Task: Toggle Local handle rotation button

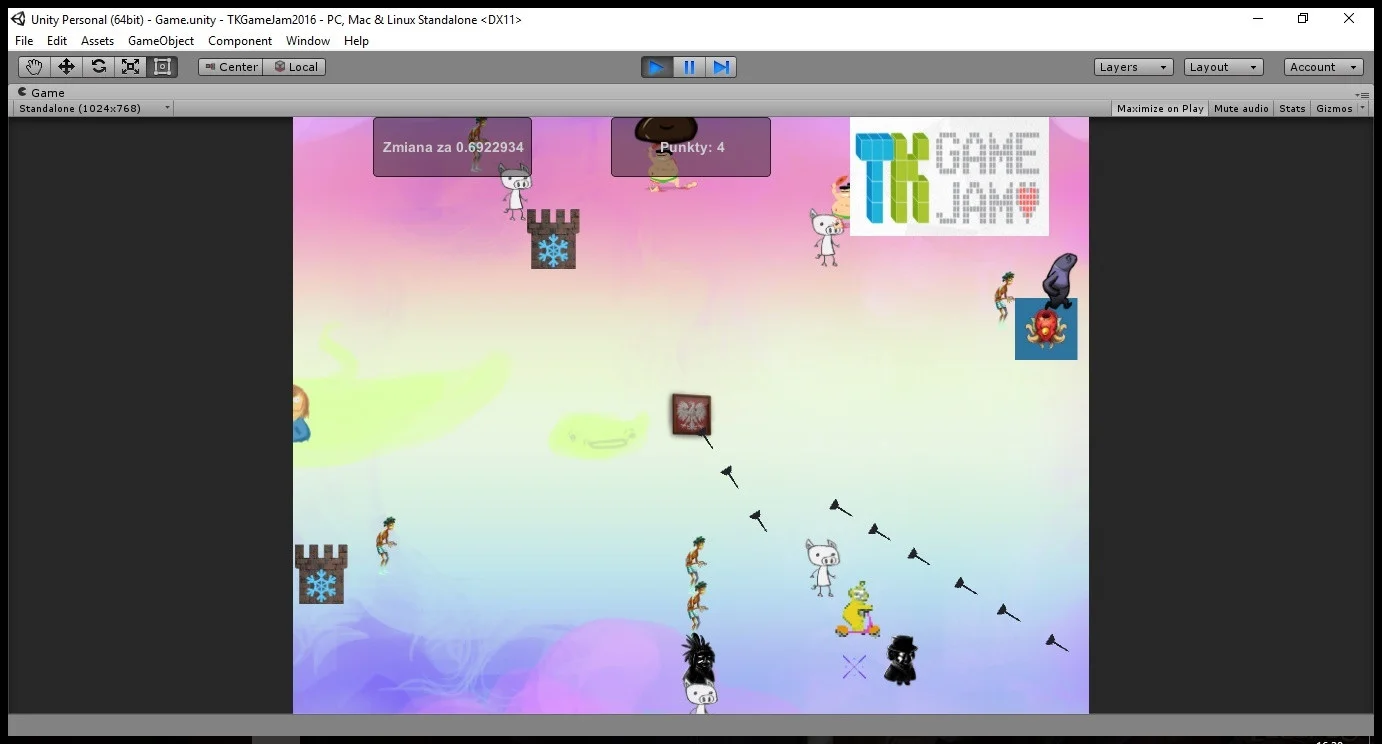Action: click(x=295, y=67)
